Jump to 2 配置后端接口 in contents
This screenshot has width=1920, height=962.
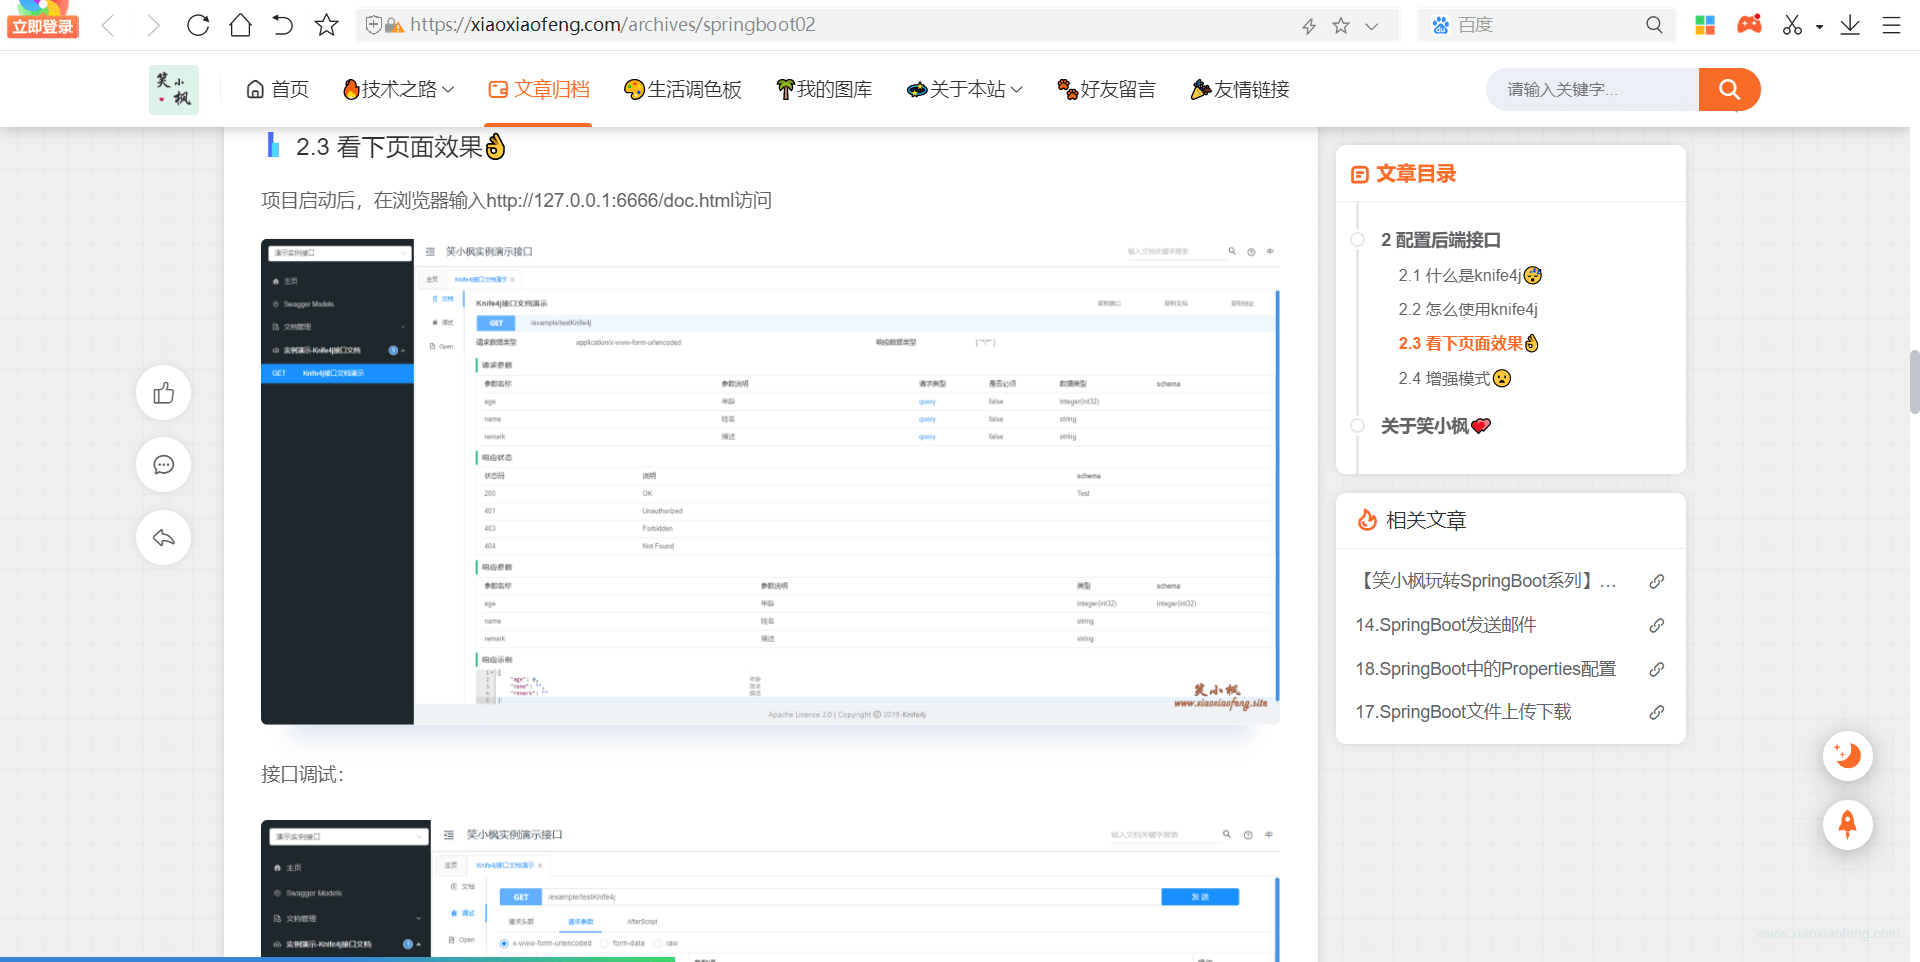pyautogui.click(x=1440, y=240)
